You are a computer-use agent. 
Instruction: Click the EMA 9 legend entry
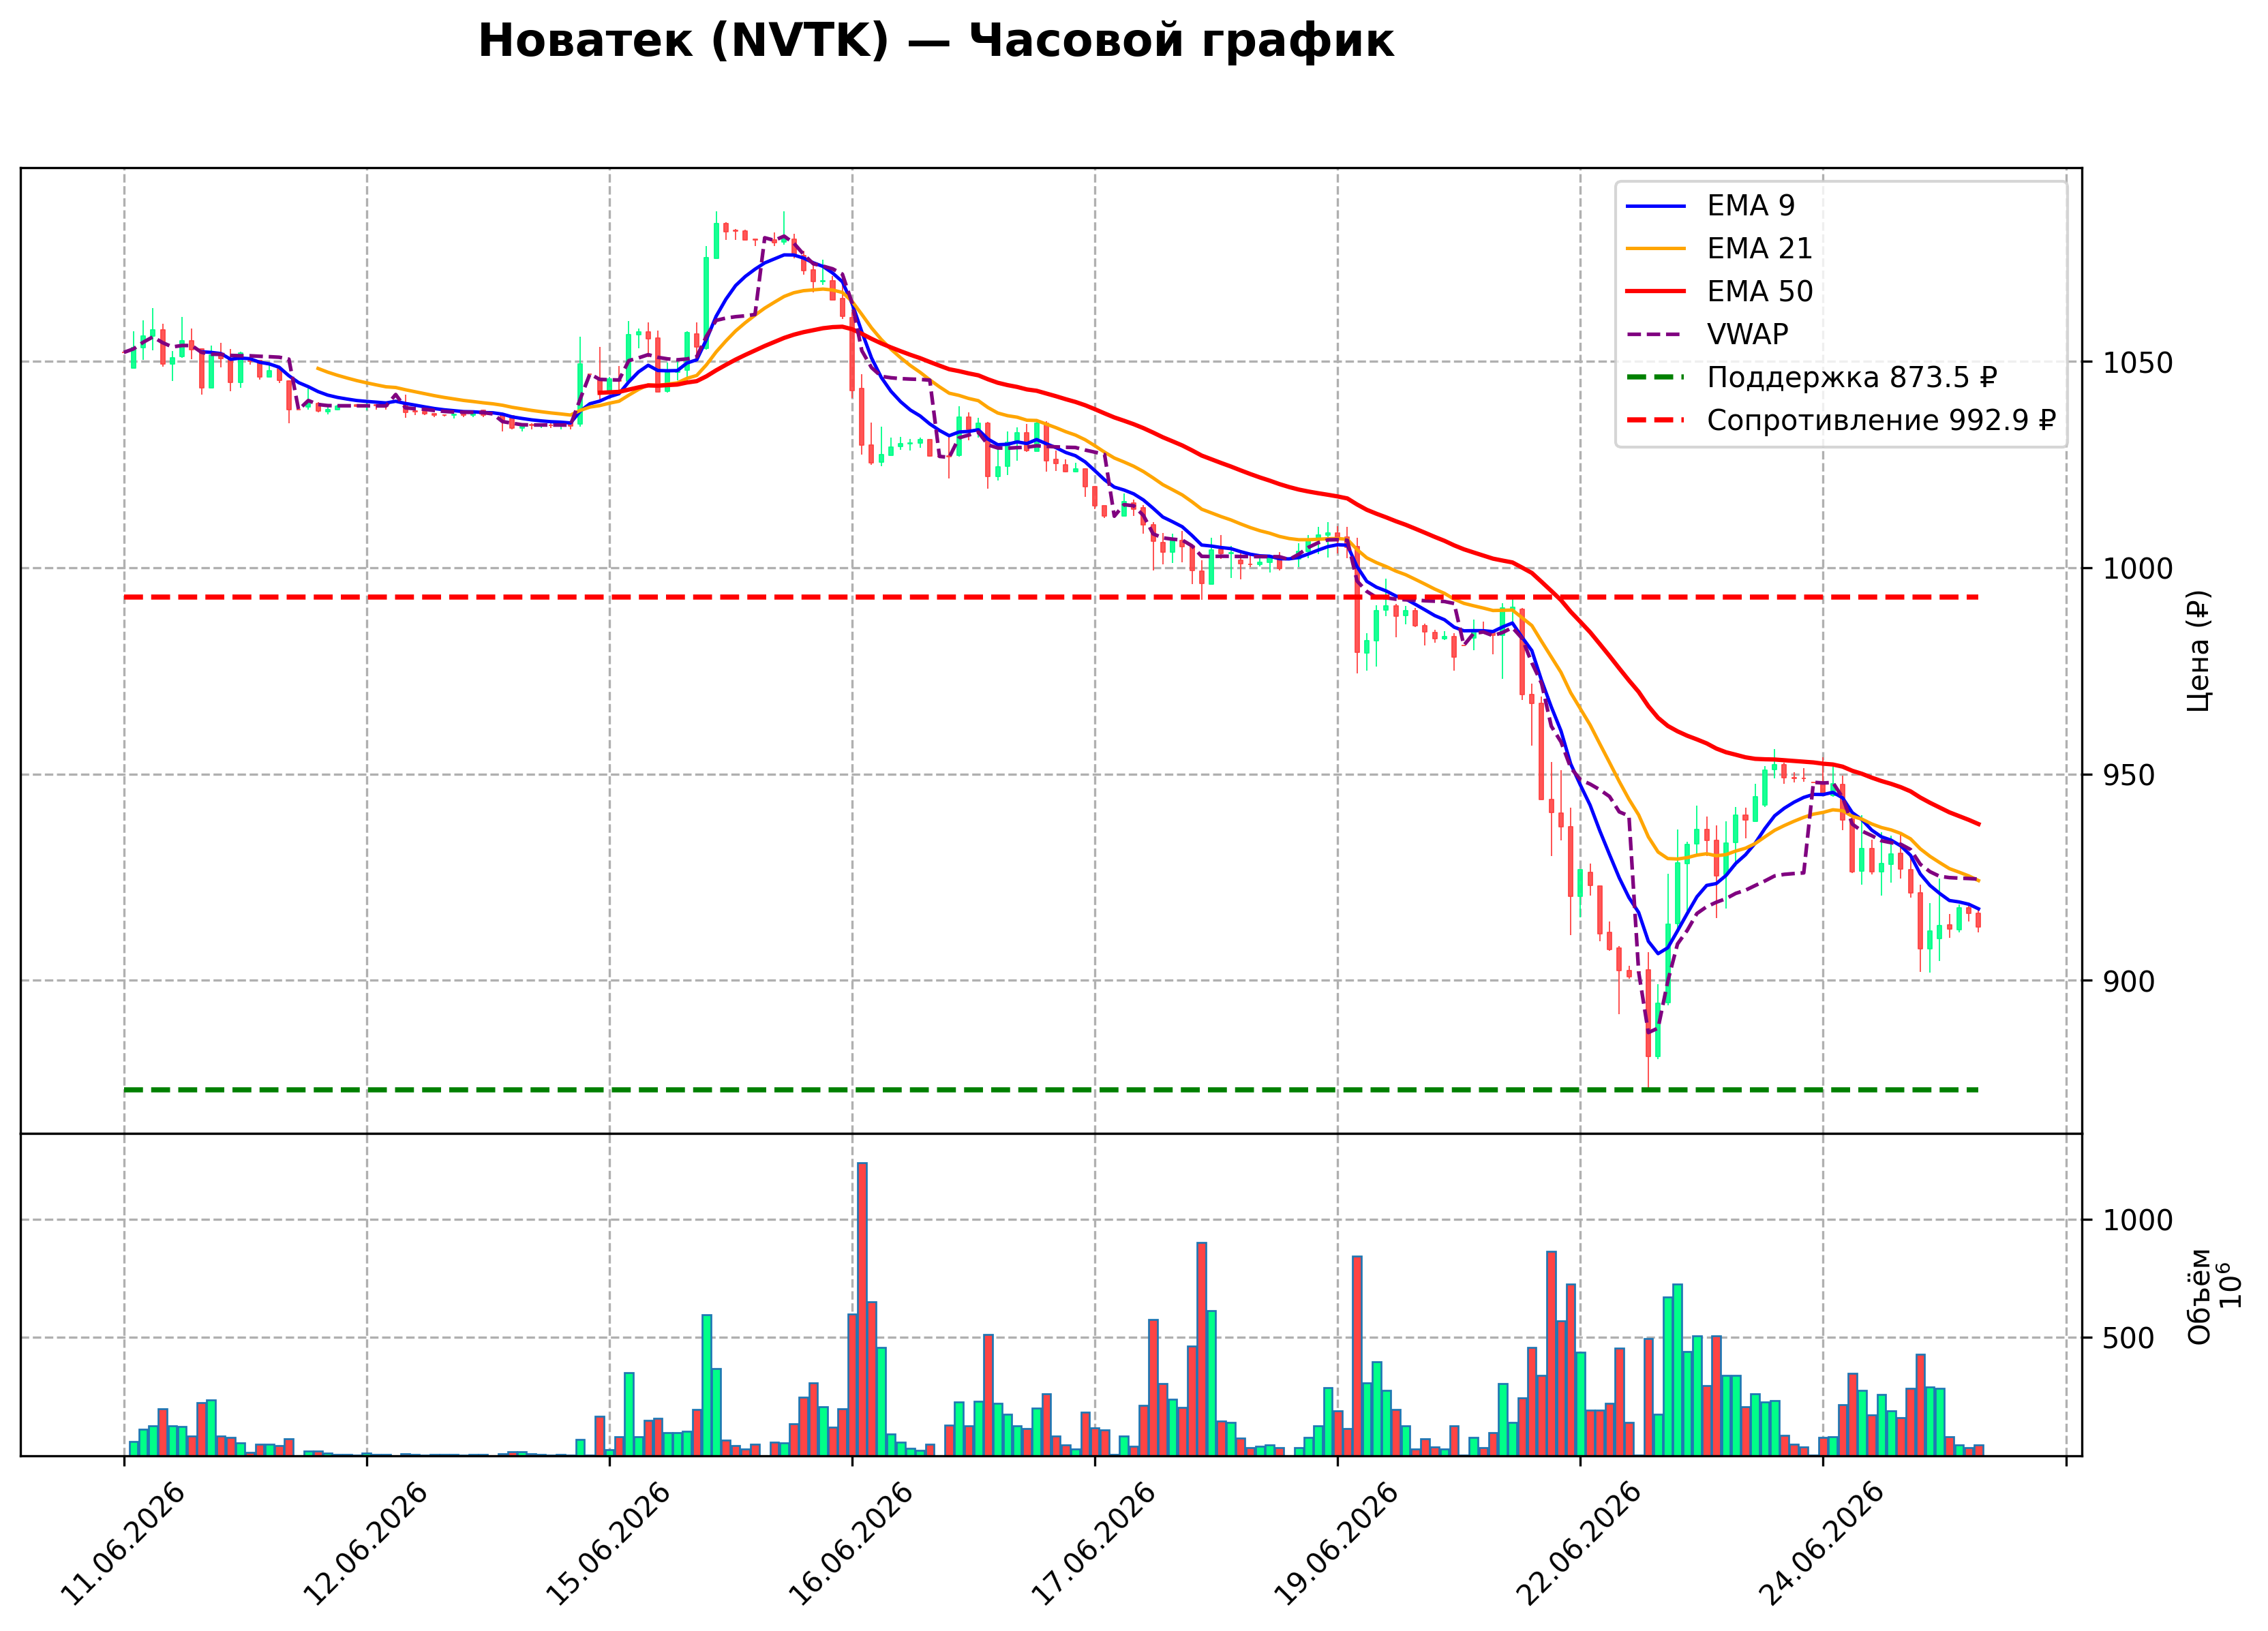coord(1710,206)
